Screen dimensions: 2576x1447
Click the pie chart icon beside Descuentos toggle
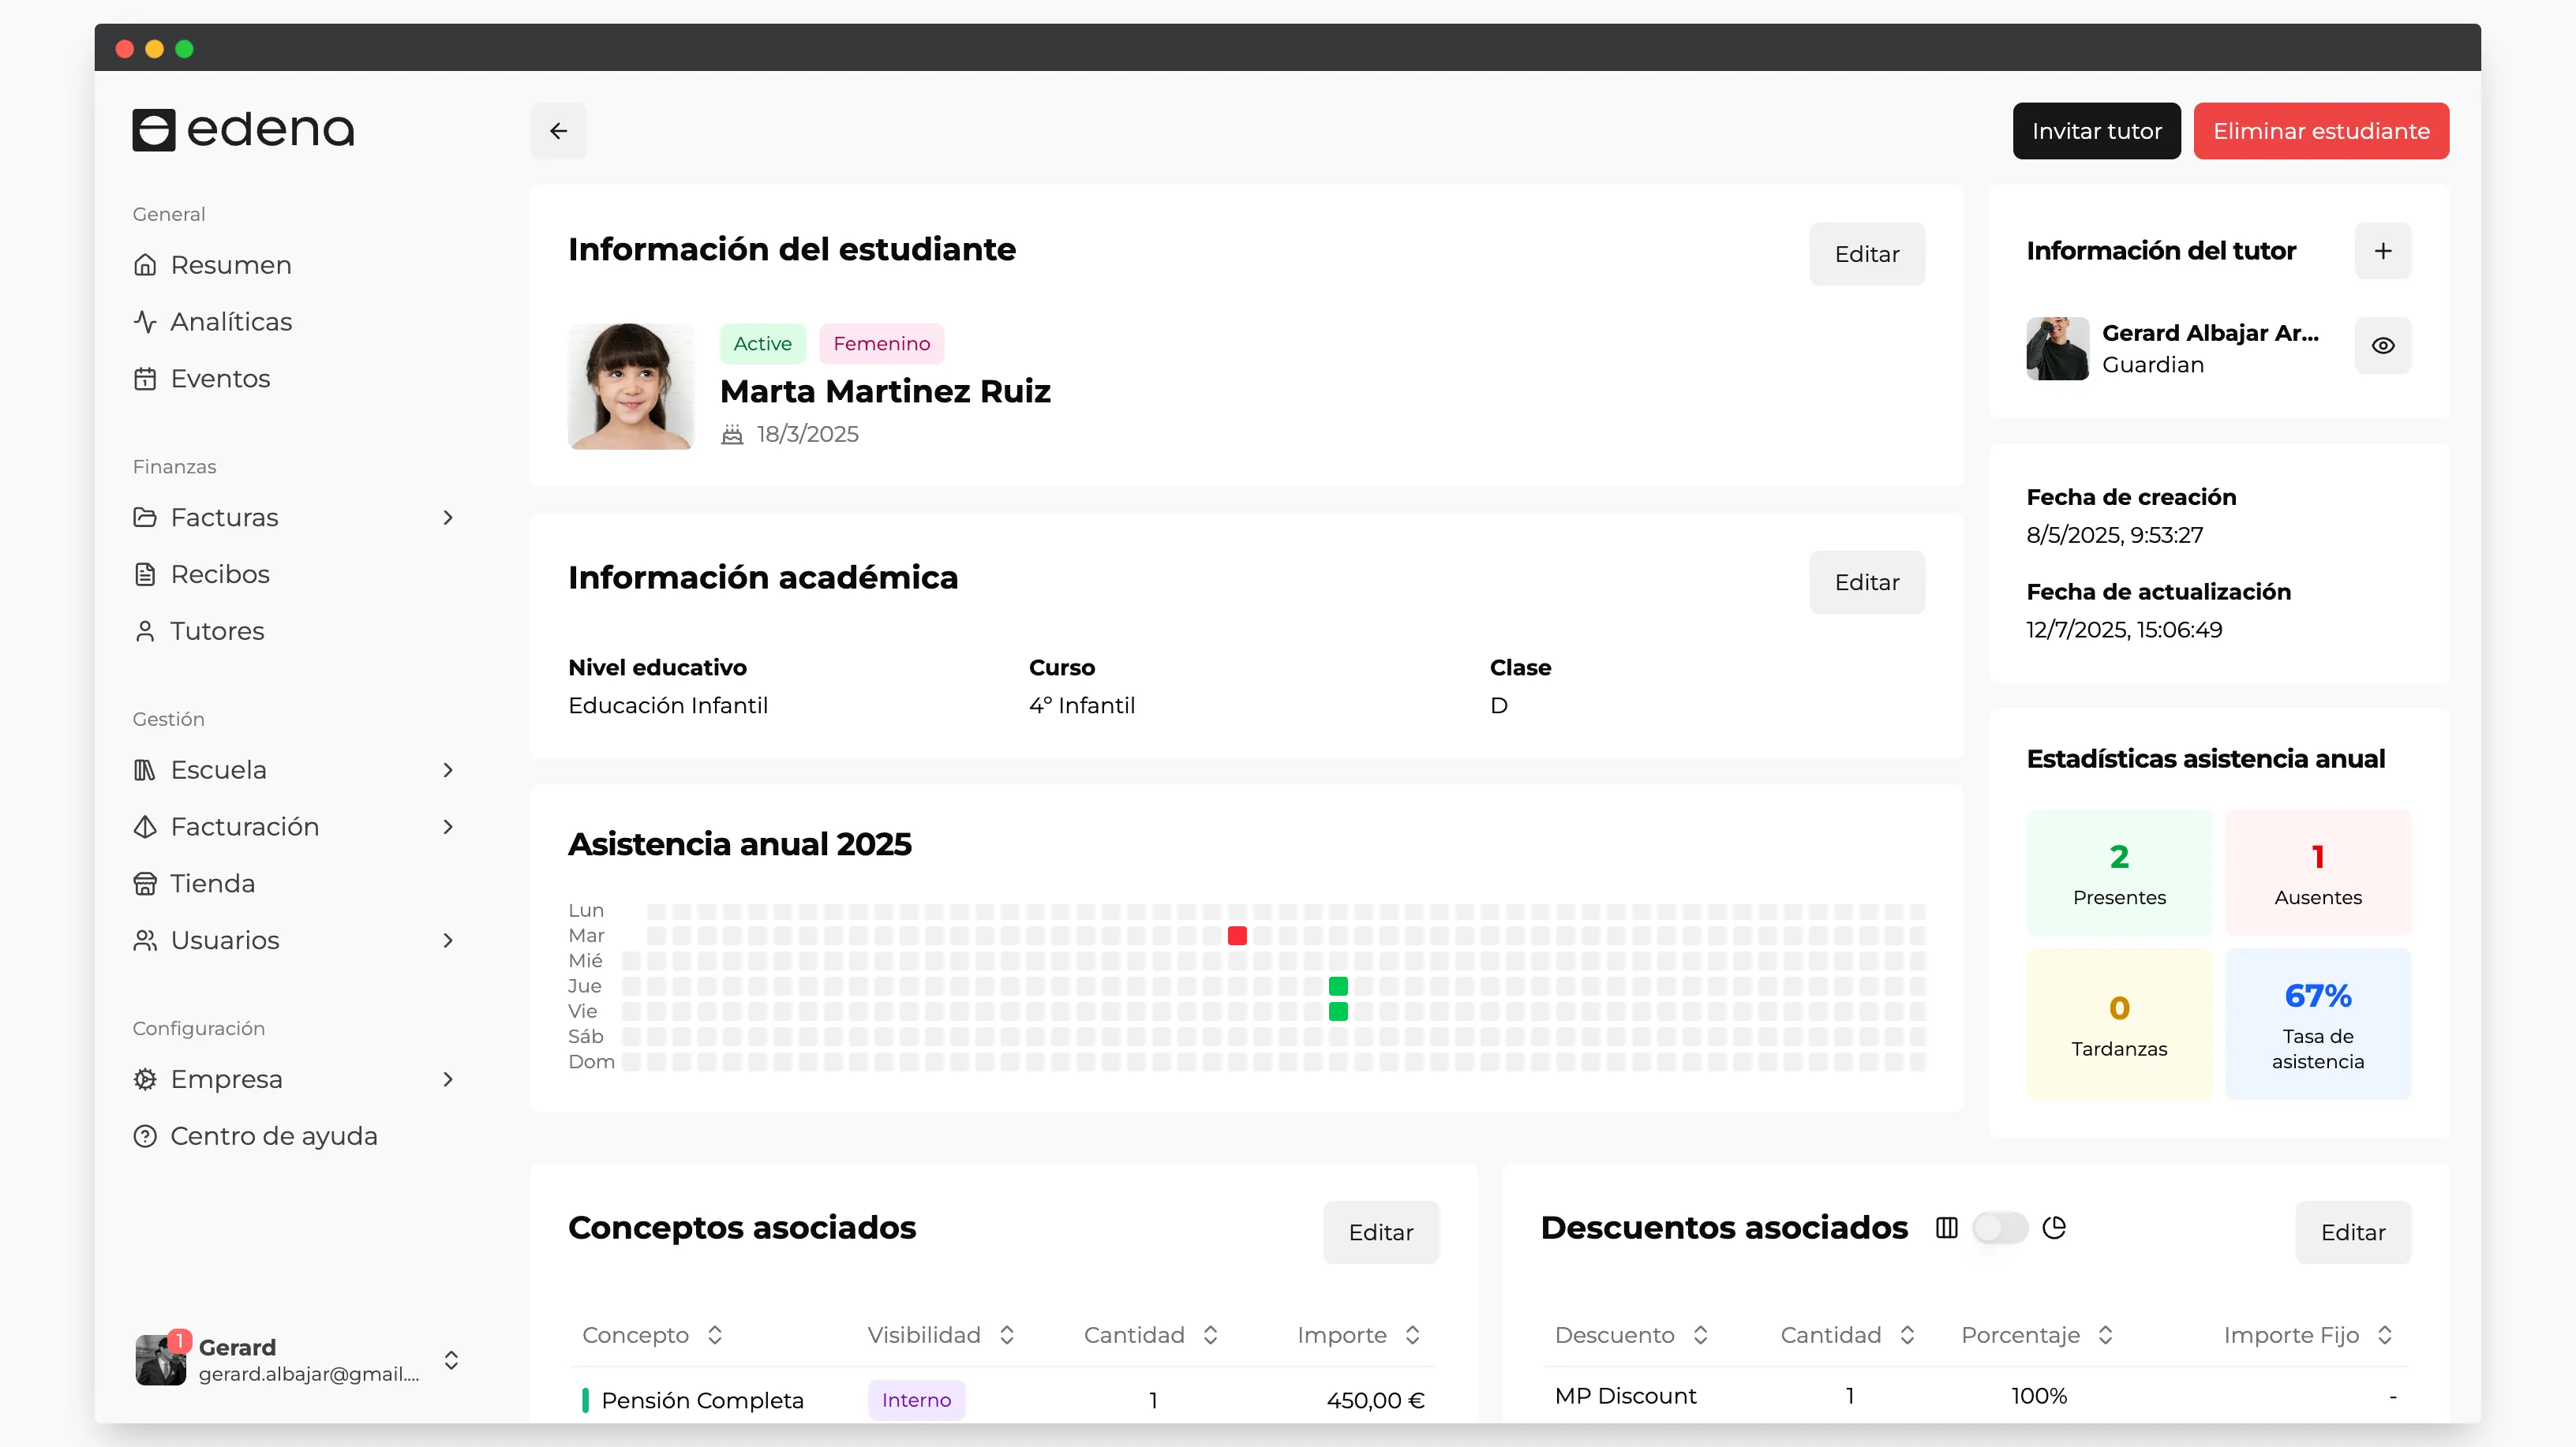[2054, 1228]
